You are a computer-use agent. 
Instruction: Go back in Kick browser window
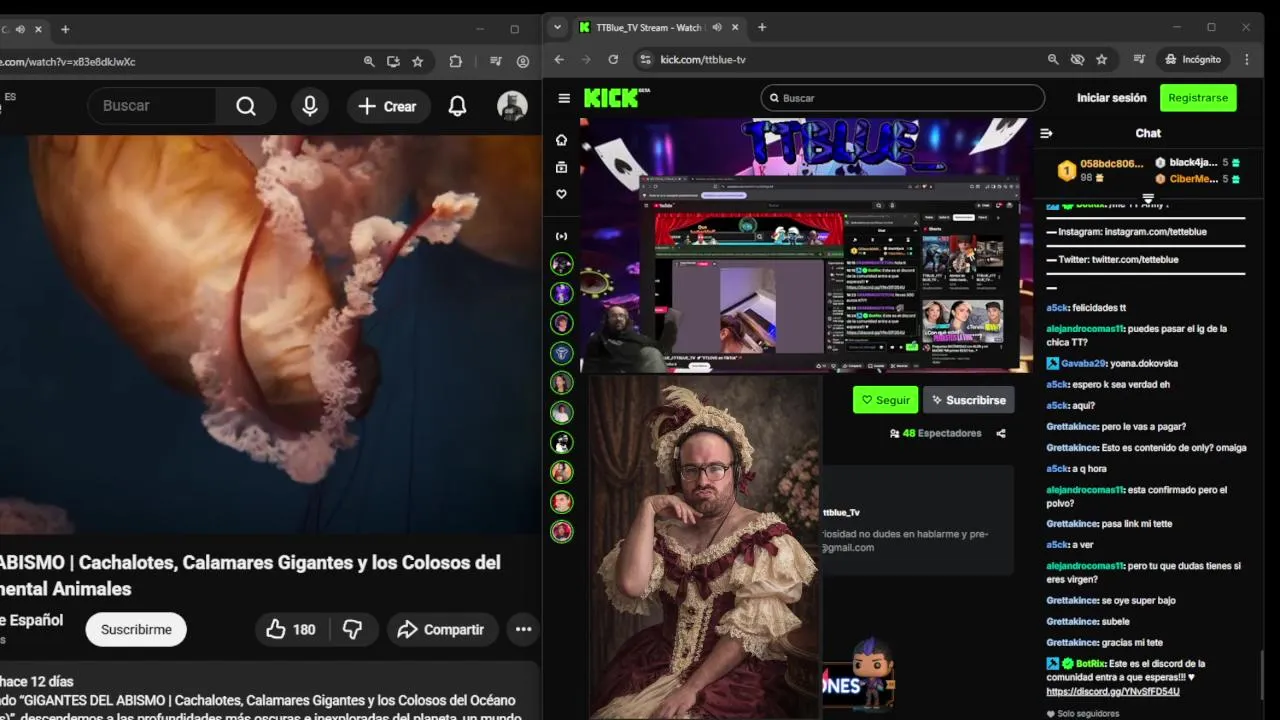559,59
